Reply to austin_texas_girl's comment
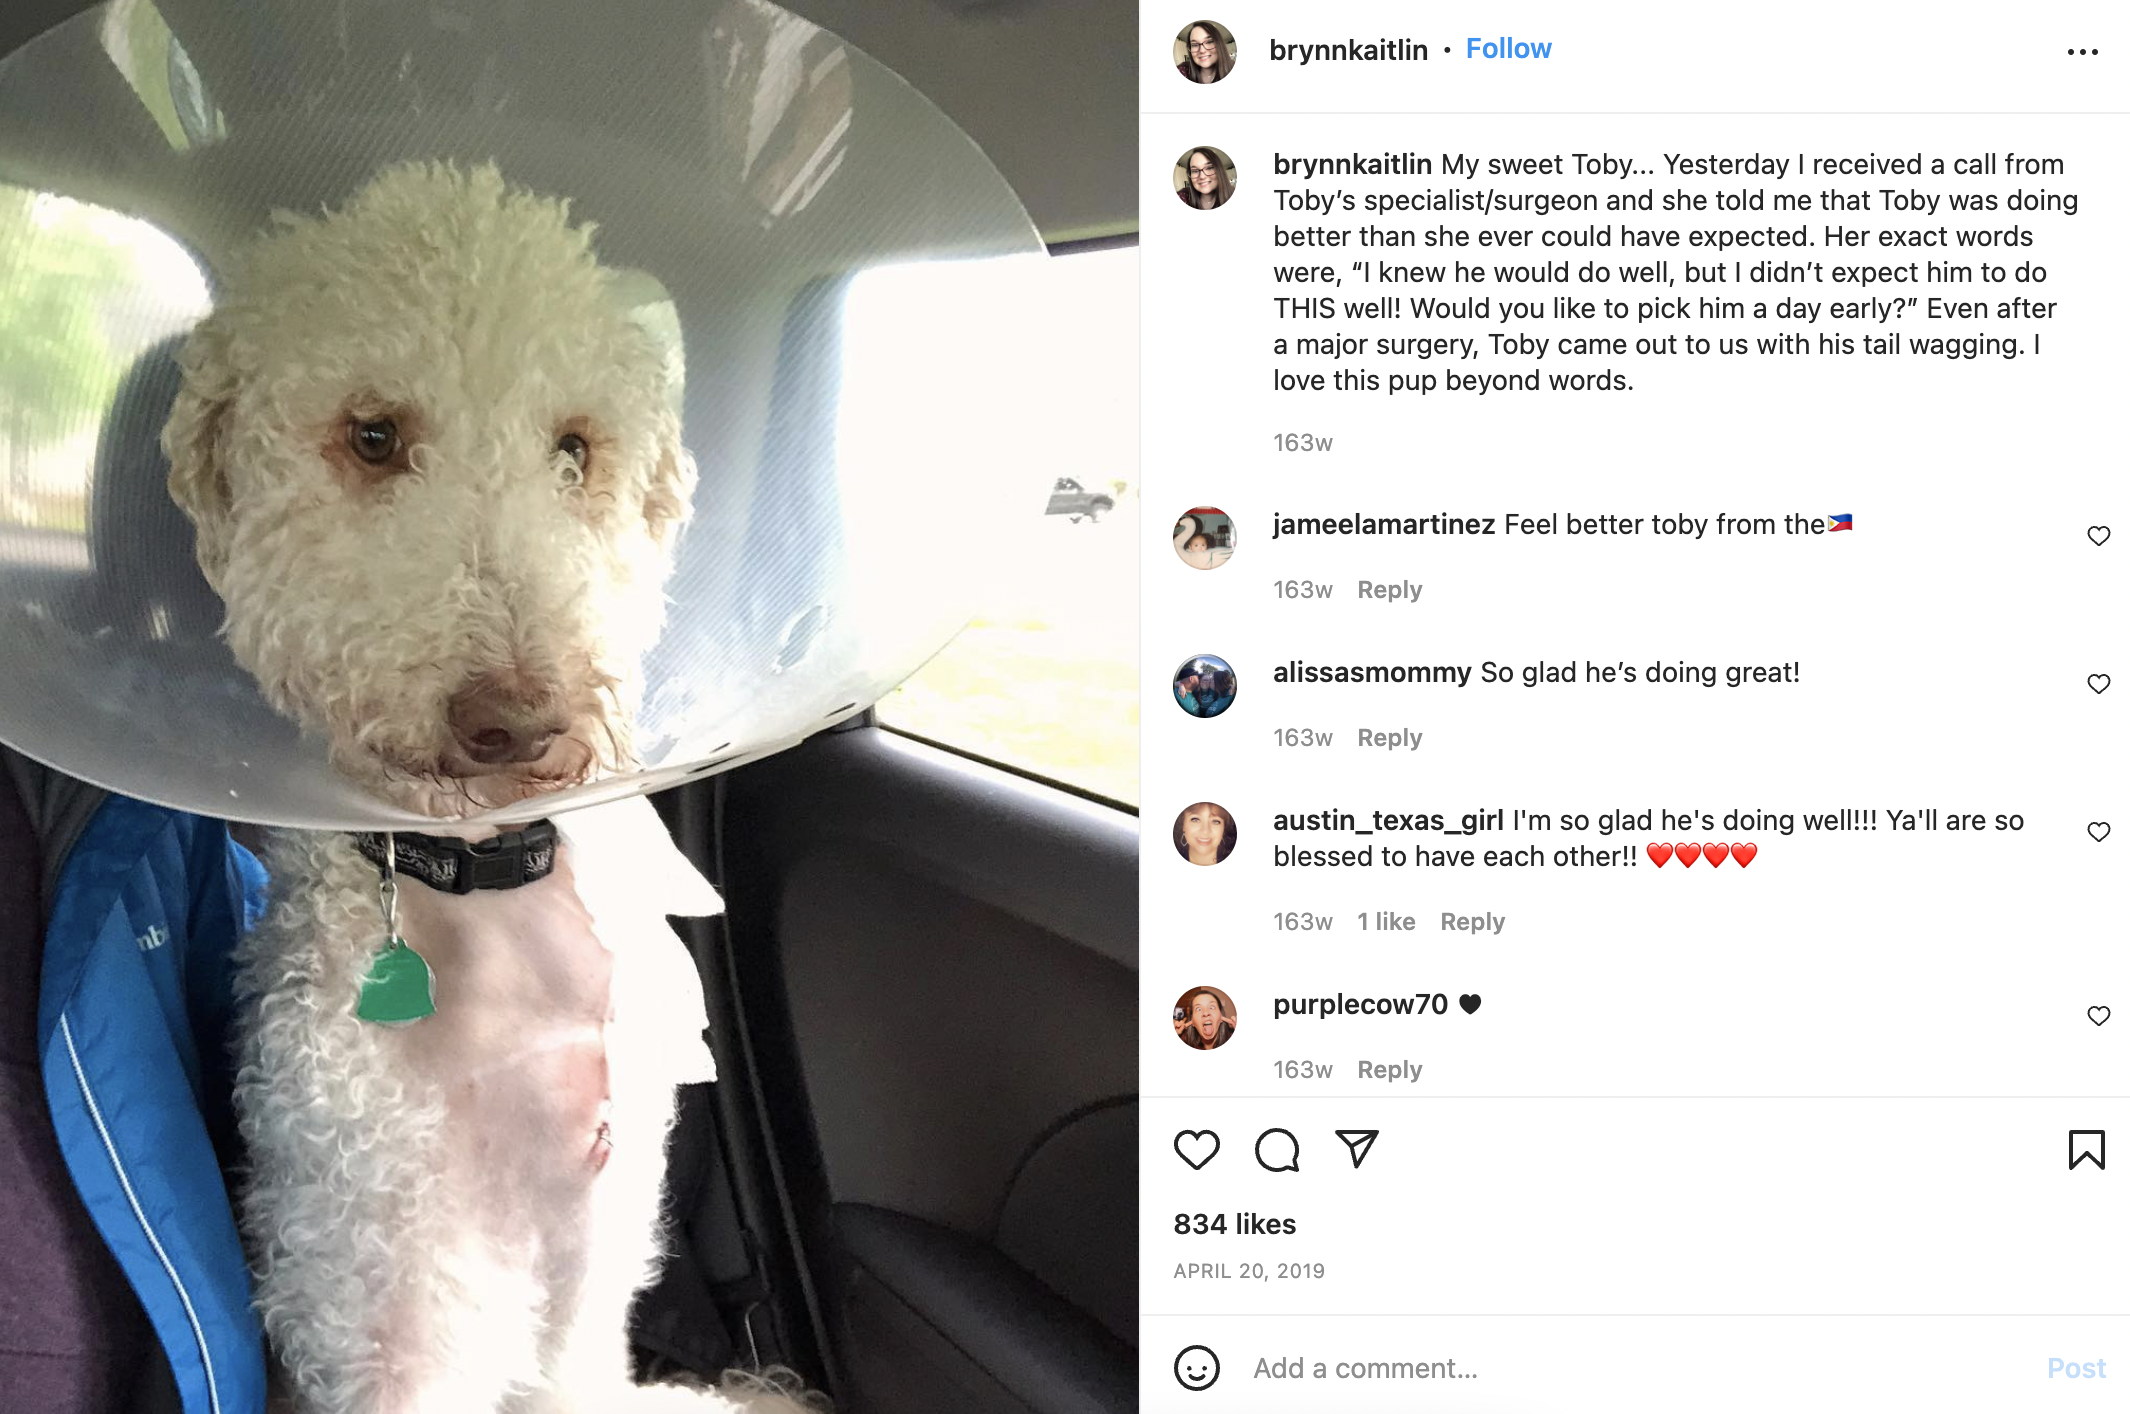Screen dimensions: 2130x1414 coord(1472,922)
